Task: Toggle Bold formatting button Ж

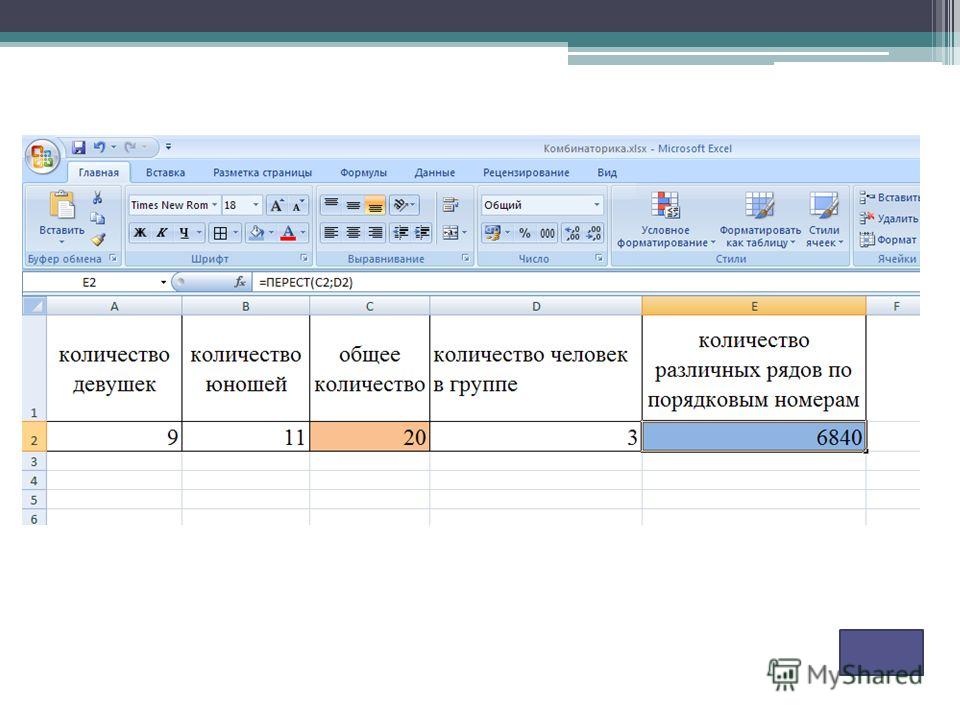Action: click(140, 233)
